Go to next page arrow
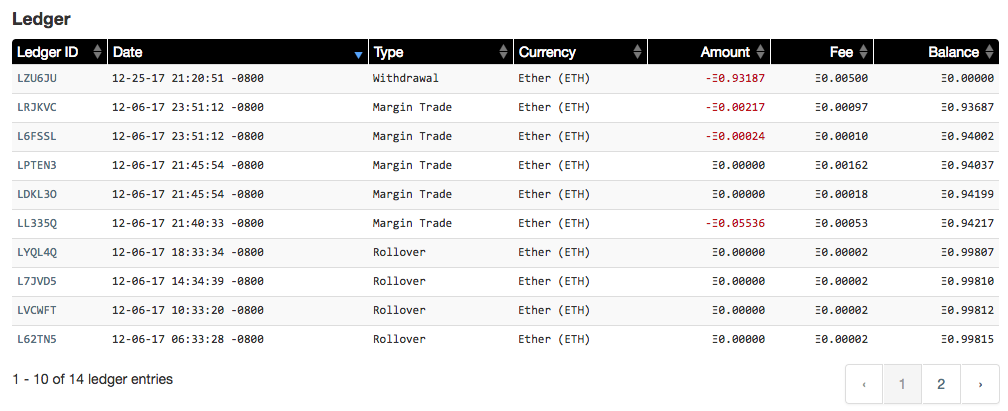 [x=980, y=384]
